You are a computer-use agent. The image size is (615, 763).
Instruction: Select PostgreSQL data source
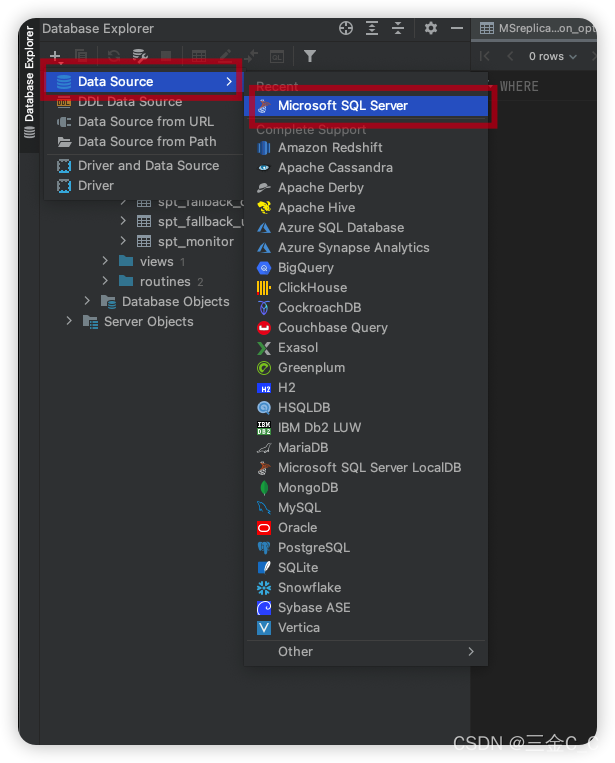coord(366,547)
